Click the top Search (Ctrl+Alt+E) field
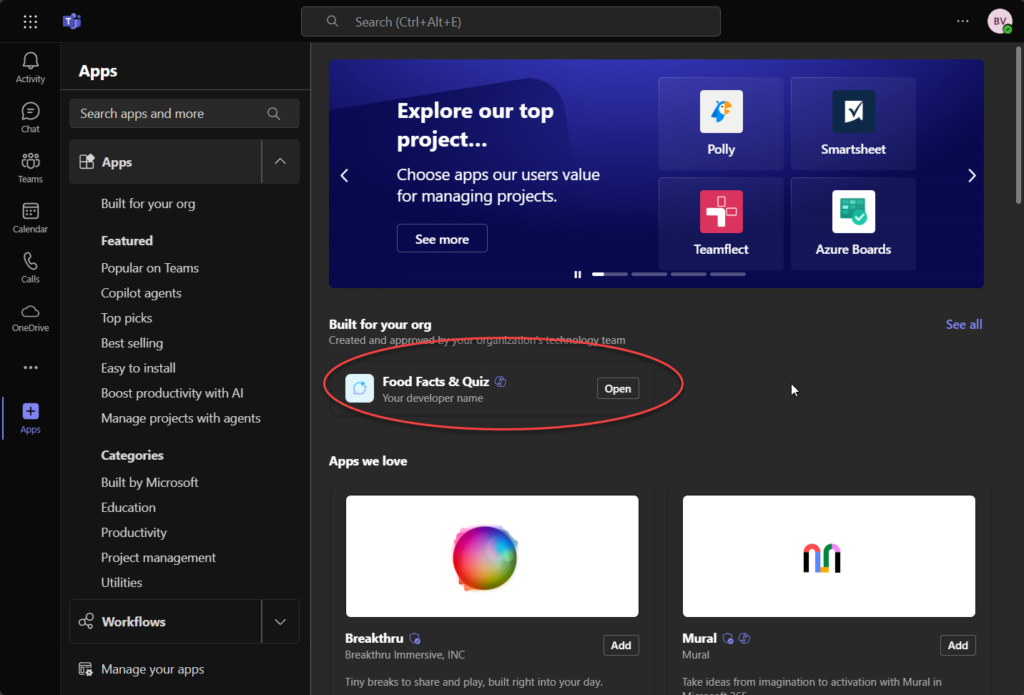 coord(511,22)
